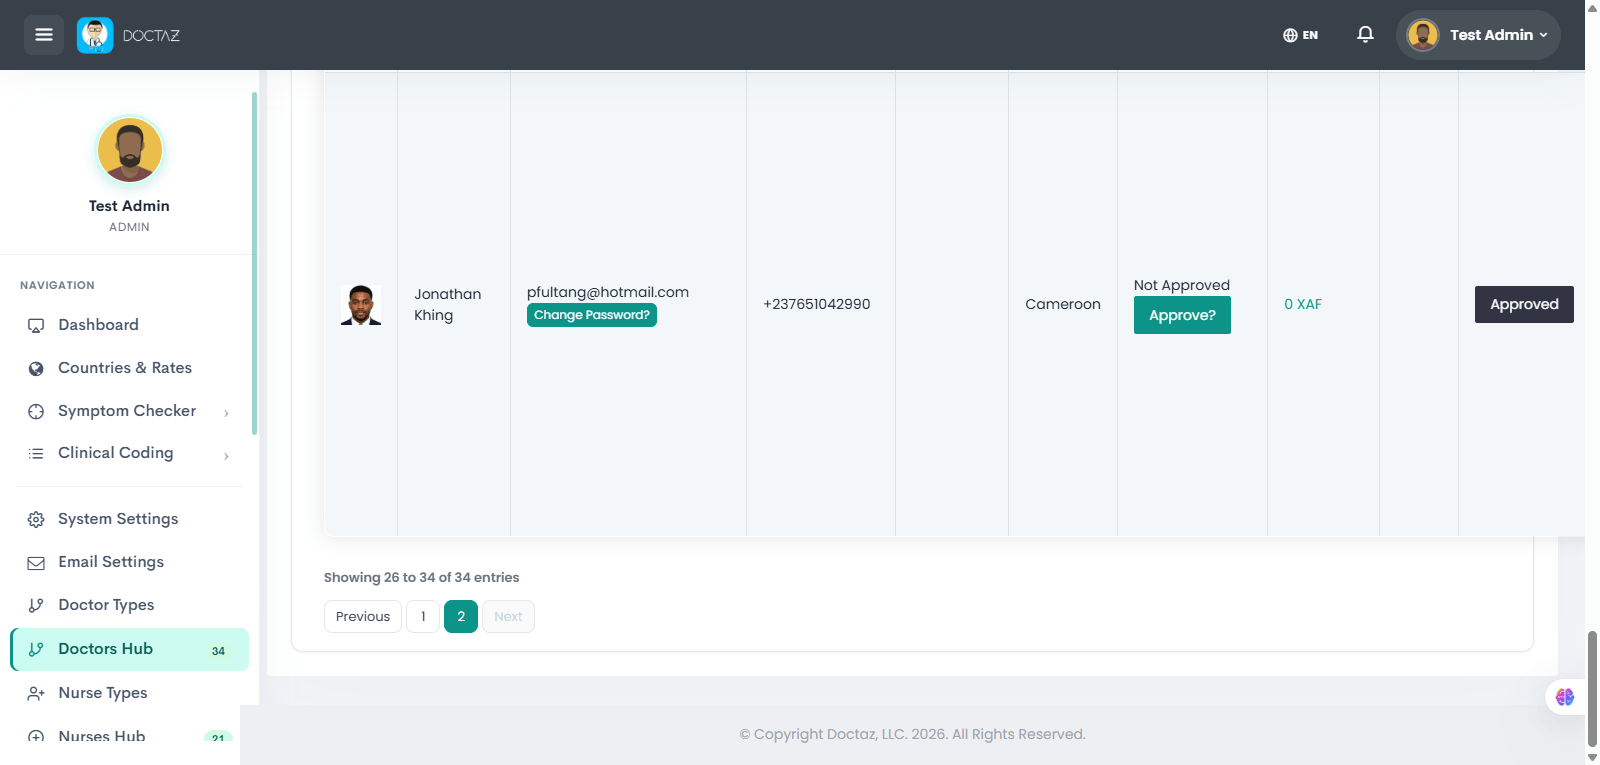1600x765 pixels.
Task: Click the copyright footer text
Action: (912, 734)
